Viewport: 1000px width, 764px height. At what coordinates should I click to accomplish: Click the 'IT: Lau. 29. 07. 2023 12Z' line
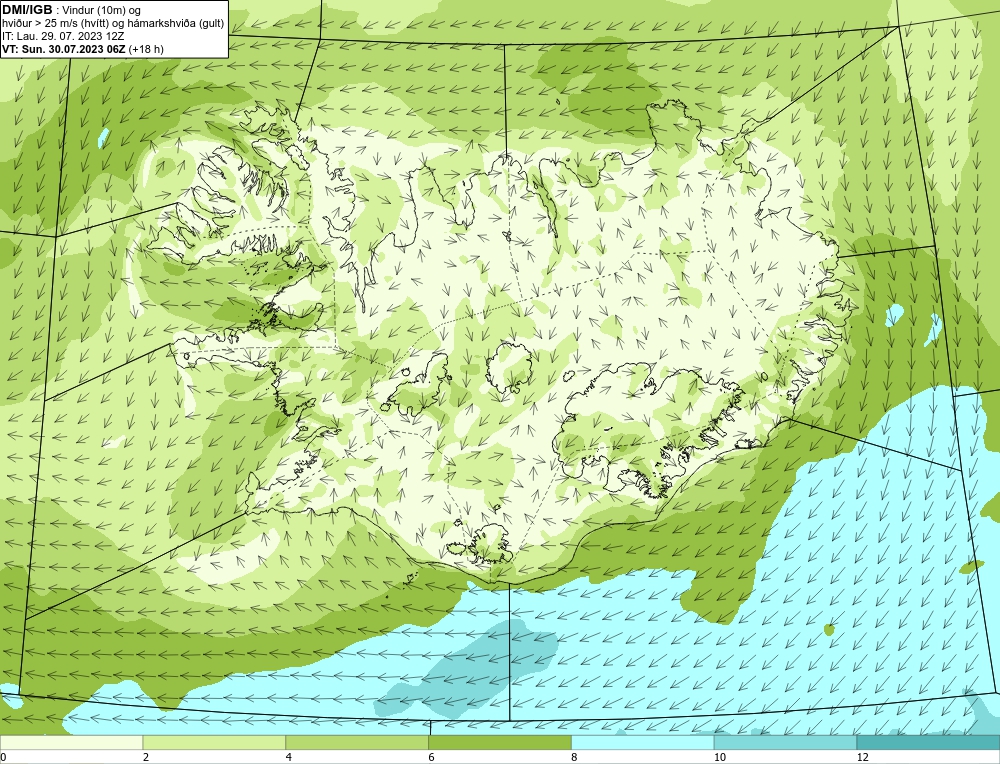tap(63, 36)
